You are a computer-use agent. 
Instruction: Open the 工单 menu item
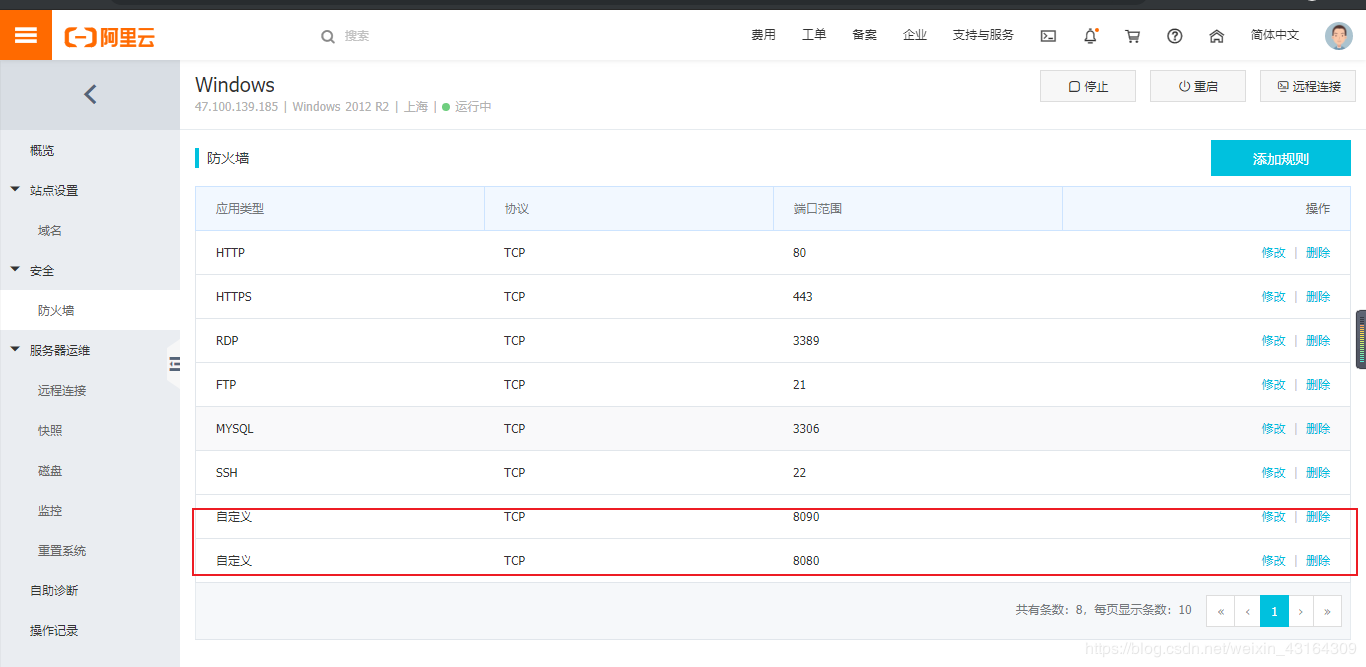coord(814,34)
